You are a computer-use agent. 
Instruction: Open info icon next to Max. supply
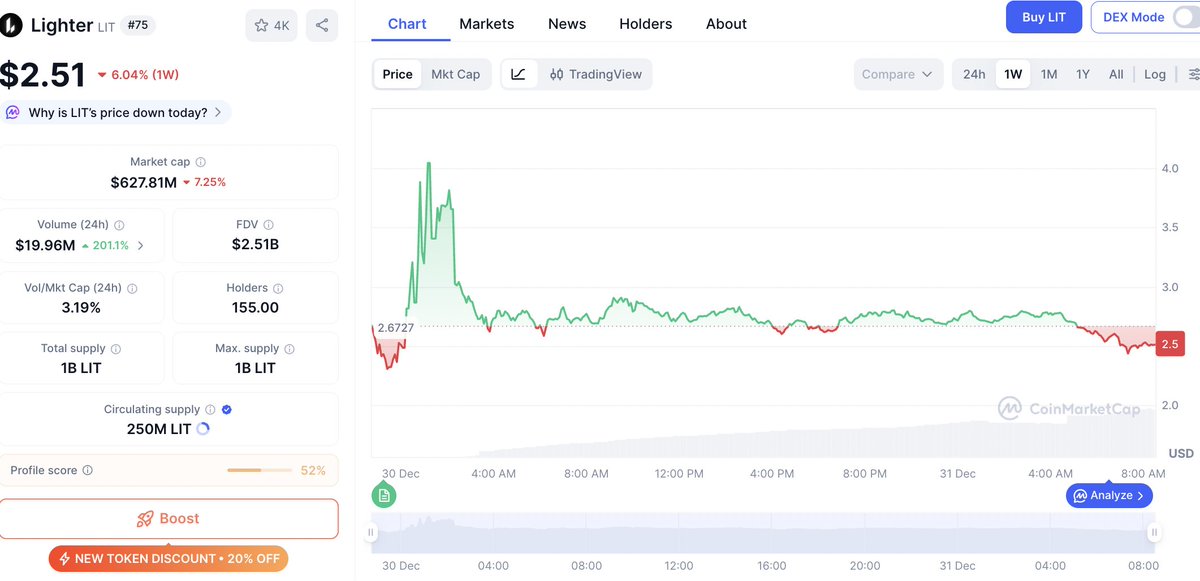[289, 349]
